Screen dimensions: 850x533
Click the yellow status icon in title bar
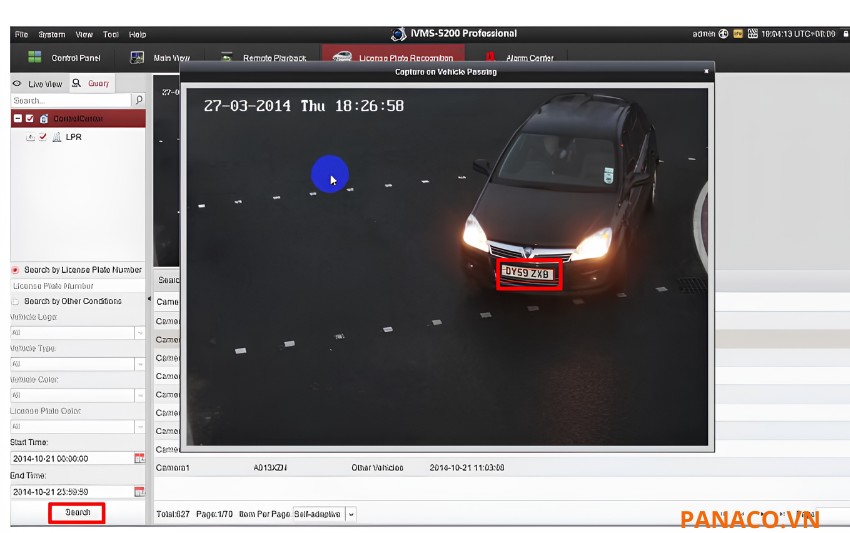[738, 34]
